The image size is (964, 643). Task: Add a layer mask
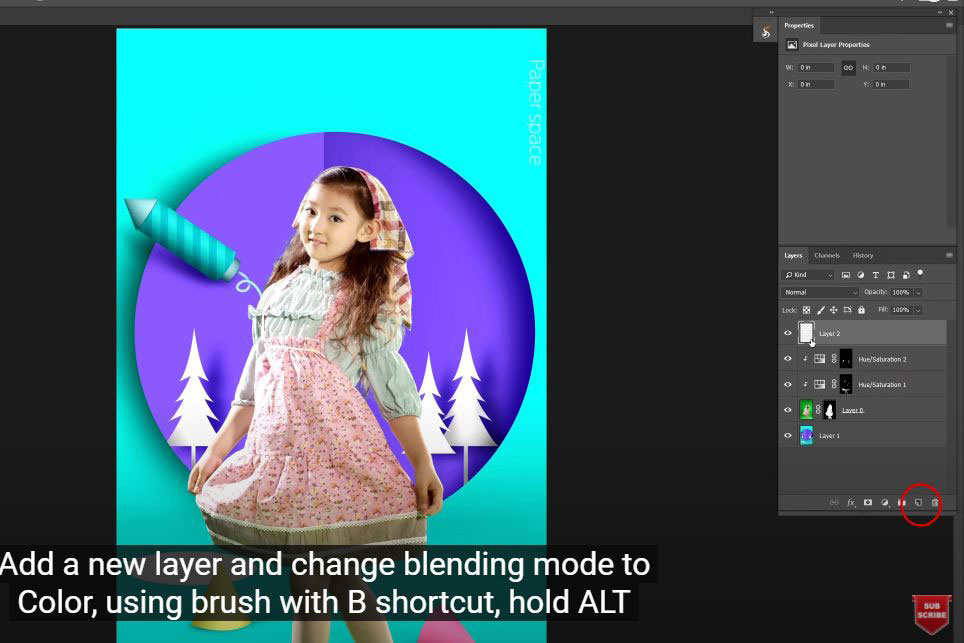[x=867, y=502]
